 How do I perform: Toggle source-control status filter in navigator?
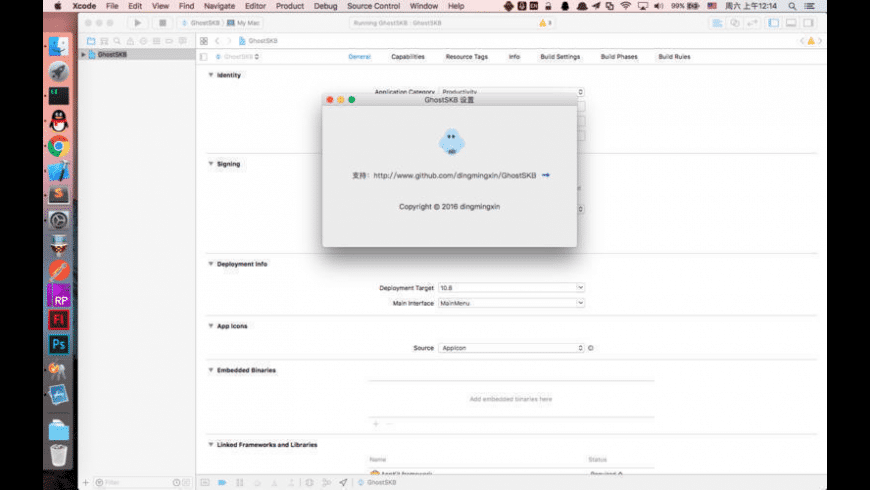(x=186, y=482)
